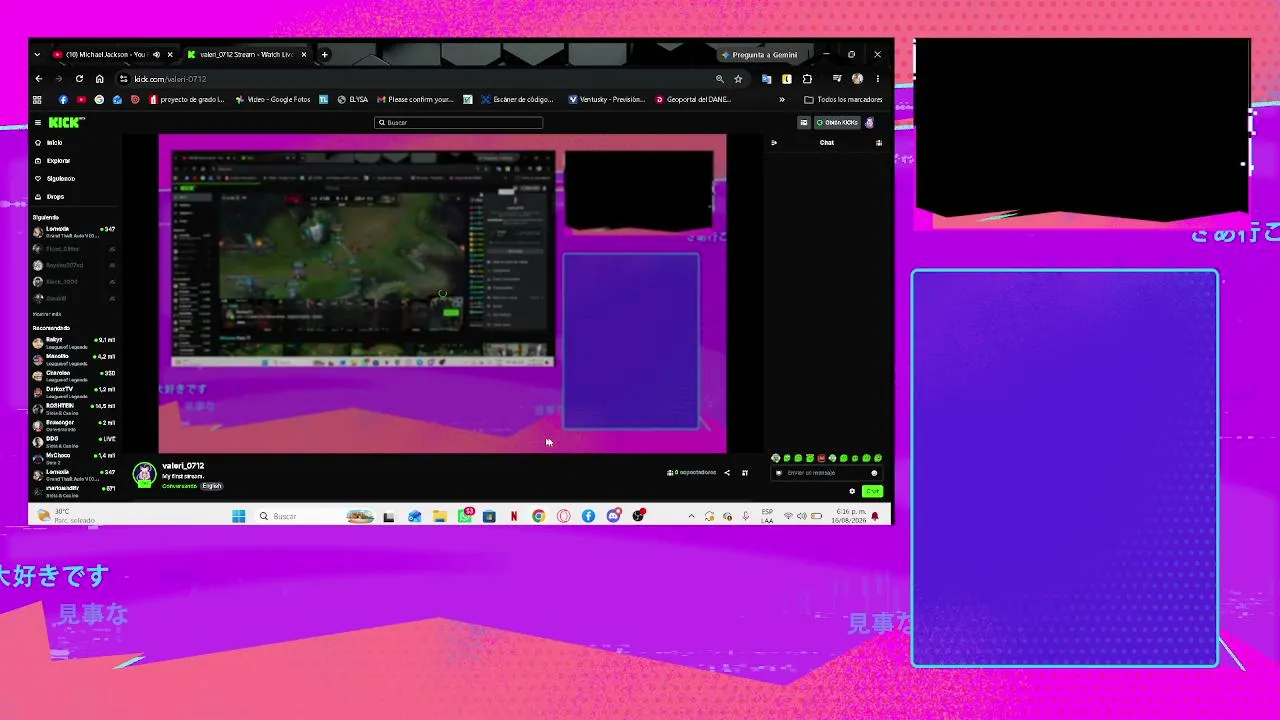This screenshot has height=720, width=1280.
Task: Open the Chrome apps grid shortcut
Action: (x=38, y=100)
